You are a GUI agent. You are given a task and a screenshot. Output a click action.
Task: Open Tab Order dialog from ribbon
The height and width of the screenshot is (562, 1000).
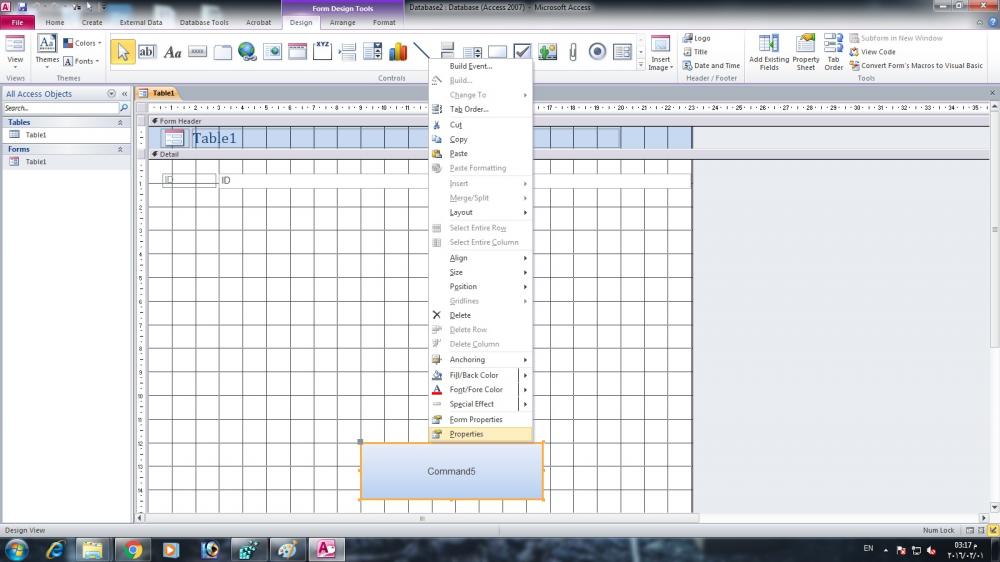(x=834, y=52)
